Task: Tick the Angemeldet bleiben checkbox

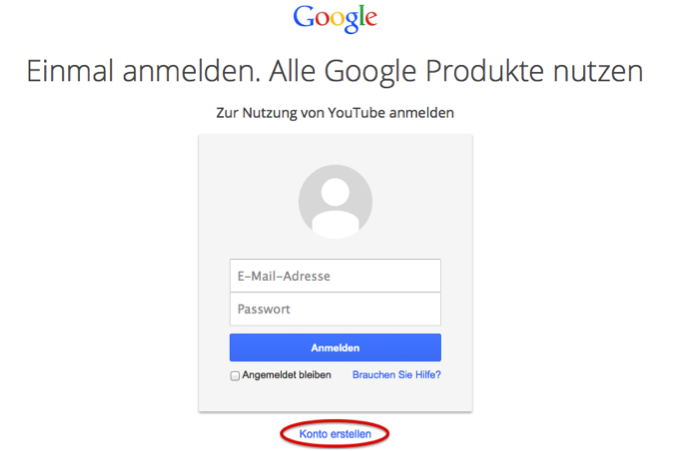Action: click(x=235, y=376)
